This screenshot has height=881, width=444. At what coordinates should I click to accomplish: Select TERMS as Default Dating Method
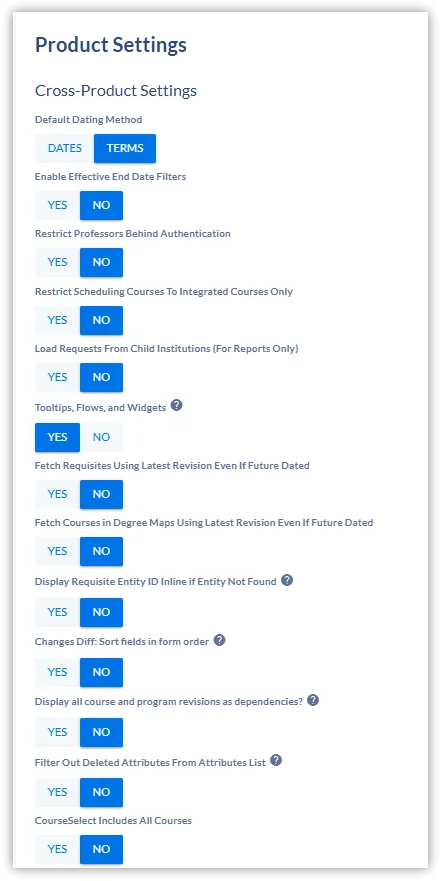125,148
